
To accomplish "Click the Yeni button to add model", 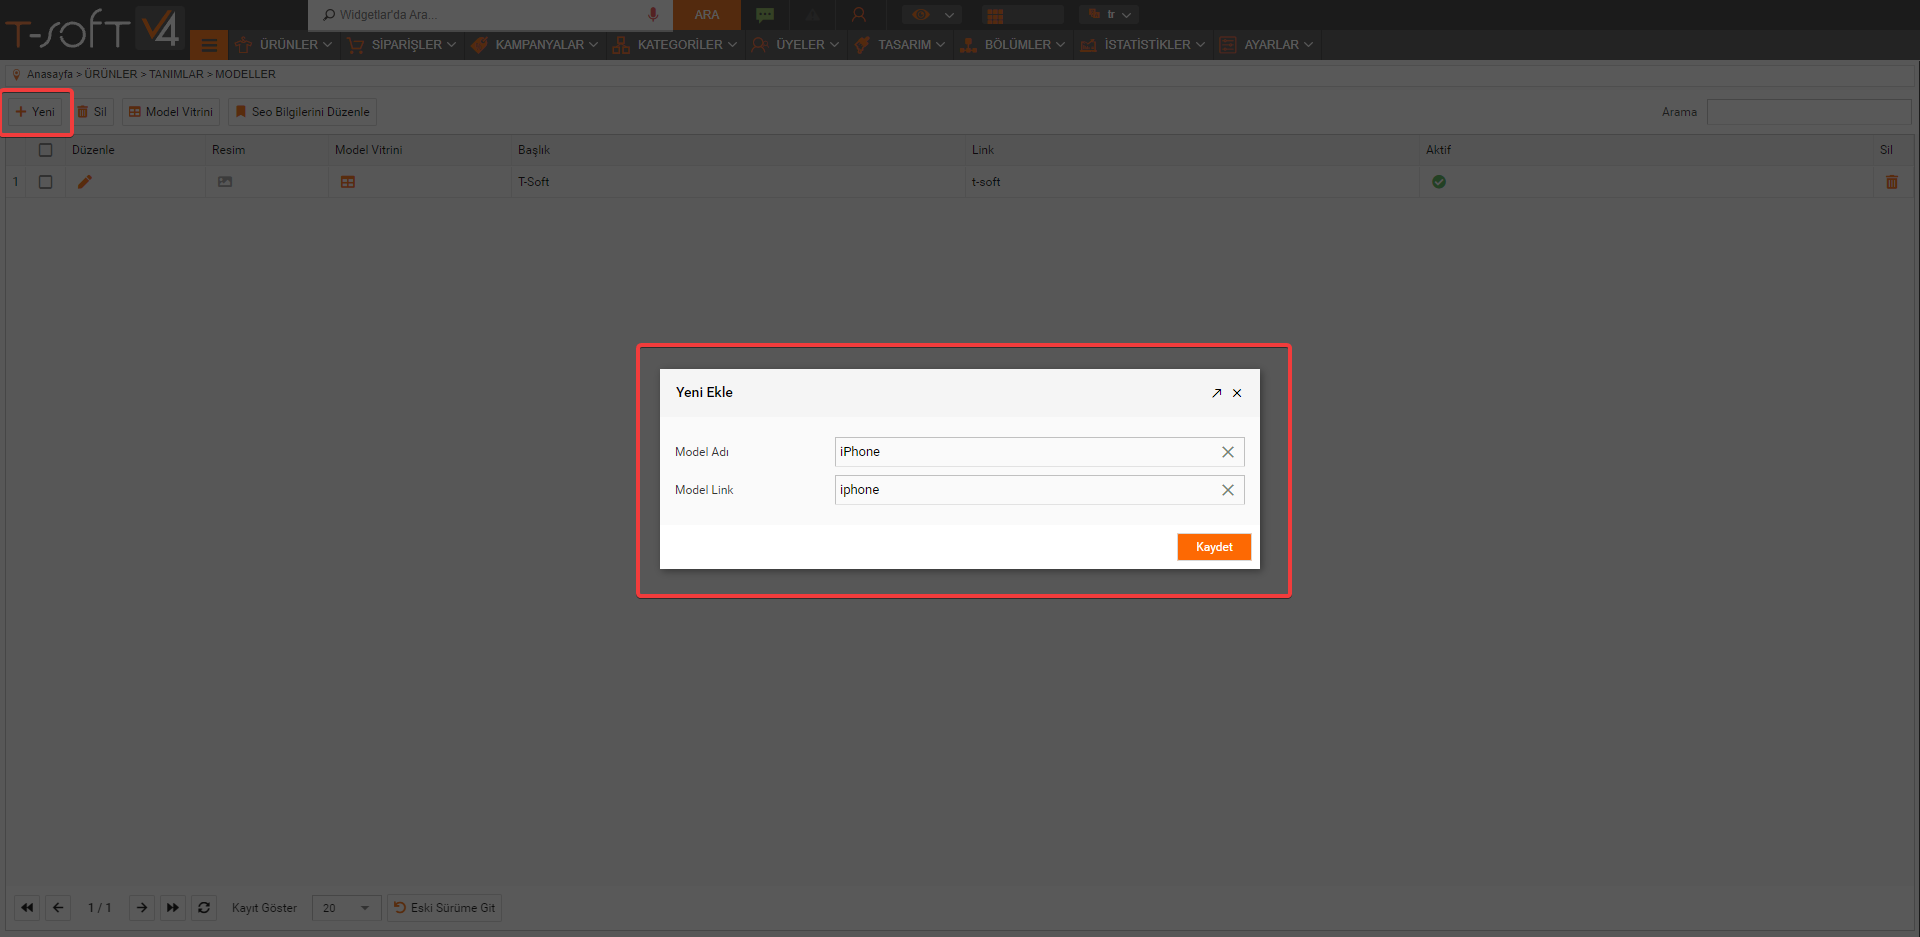I will point(36,112).
